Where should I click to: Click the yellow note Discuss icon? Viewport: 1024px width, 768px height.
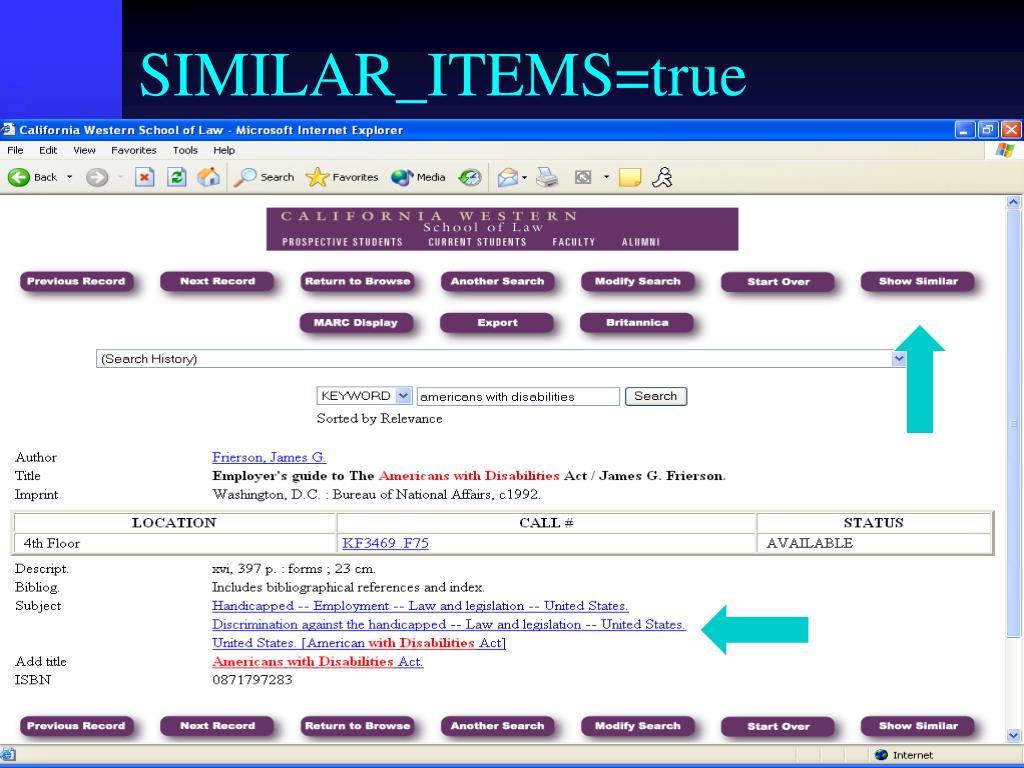[x=630, y=177]
